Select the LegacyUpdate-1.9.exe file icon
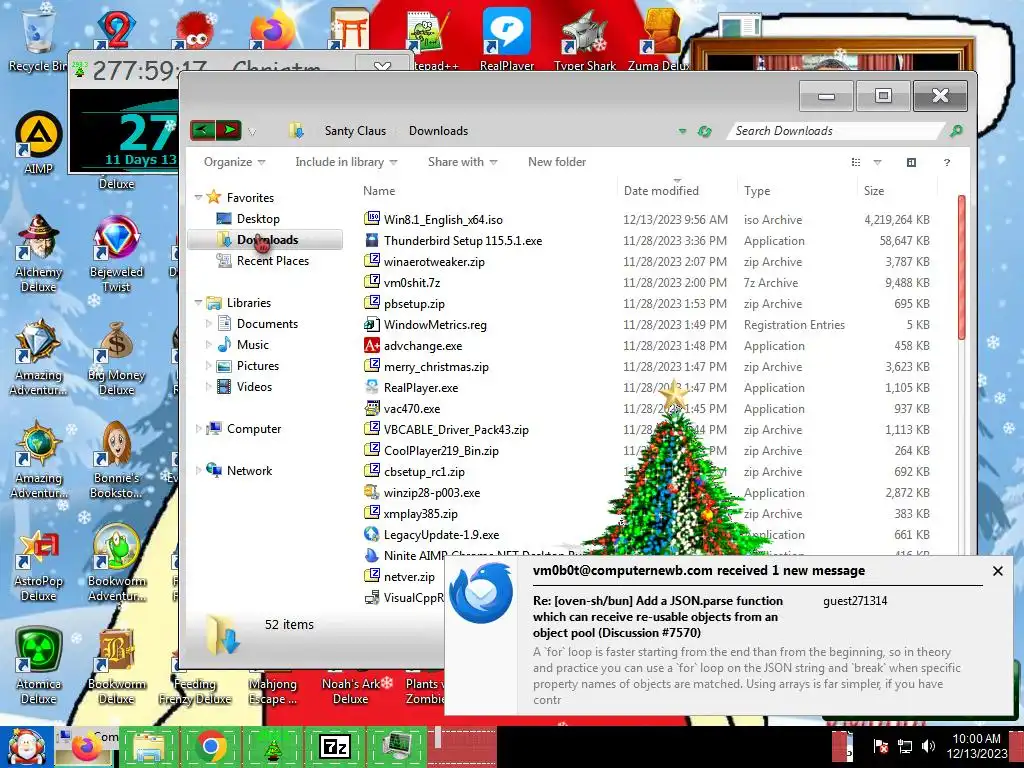The image size is (1024, 768). coord(372,534)
